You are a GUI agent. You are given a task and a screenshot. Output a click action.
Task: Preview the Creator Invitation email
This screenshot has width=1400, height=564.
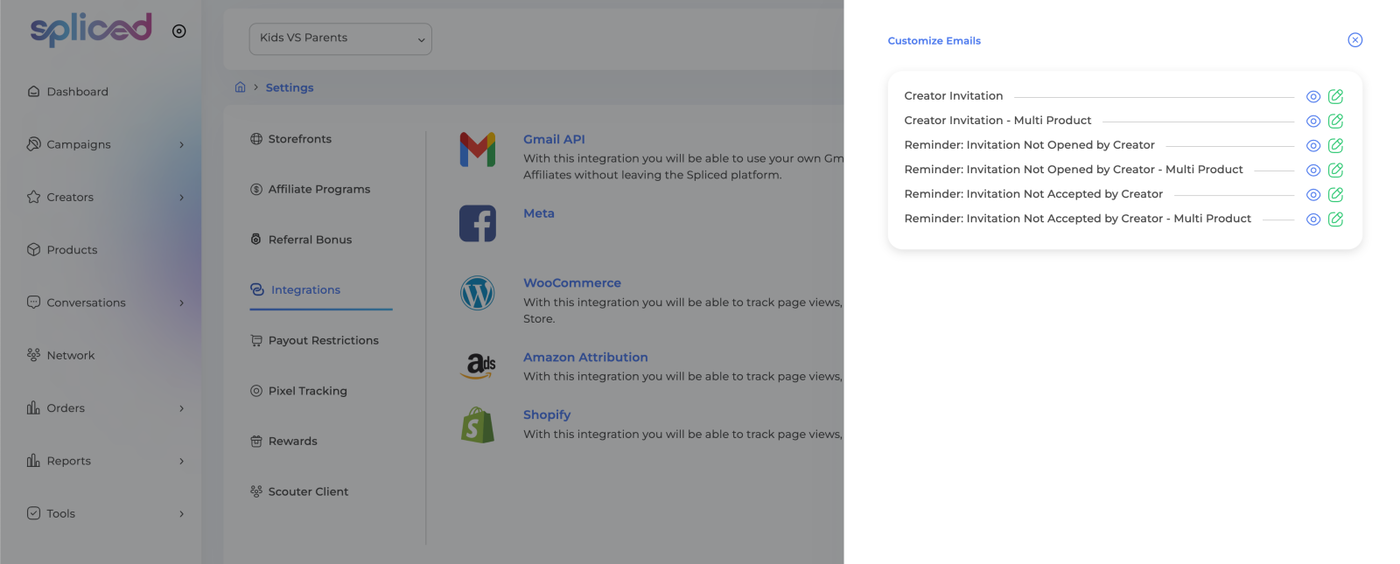click(x=1313, y=97)
